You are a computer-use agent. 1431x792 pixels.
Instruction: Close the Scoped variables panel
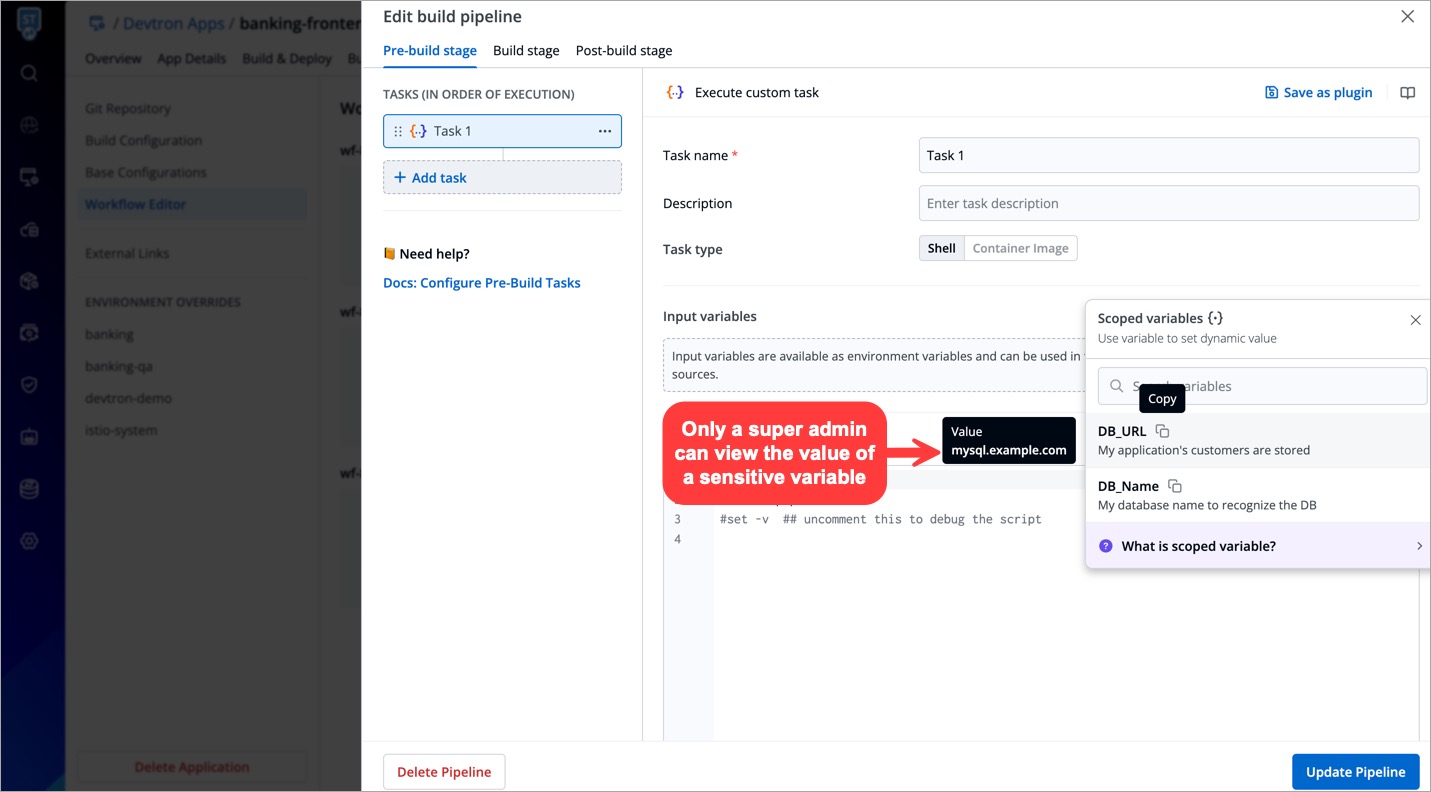[x=1415, y=320]
